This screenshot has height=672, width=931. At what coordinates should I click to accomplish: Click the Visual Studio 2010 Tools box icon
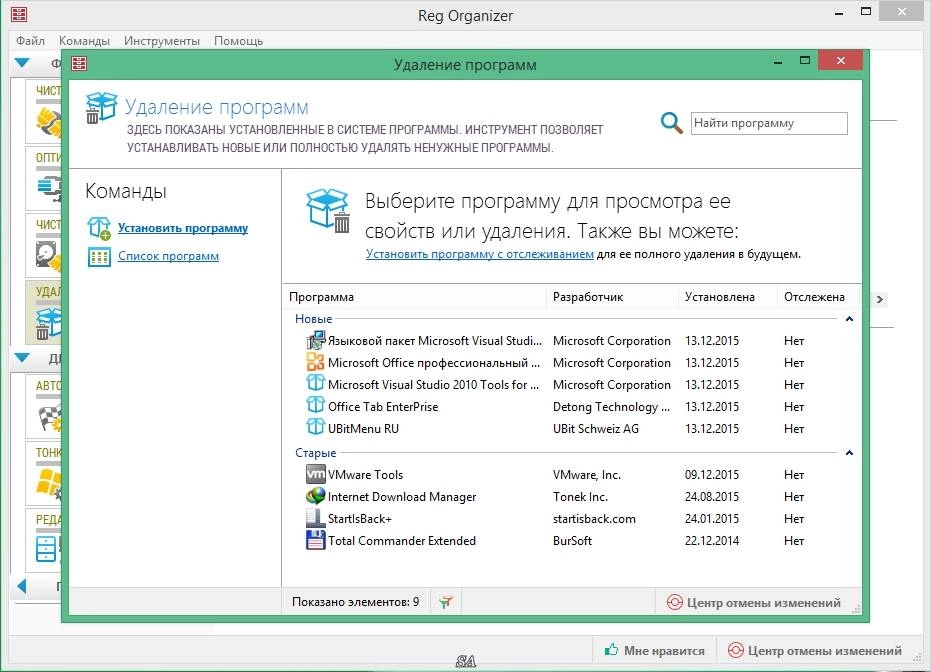tap(315, 384)
